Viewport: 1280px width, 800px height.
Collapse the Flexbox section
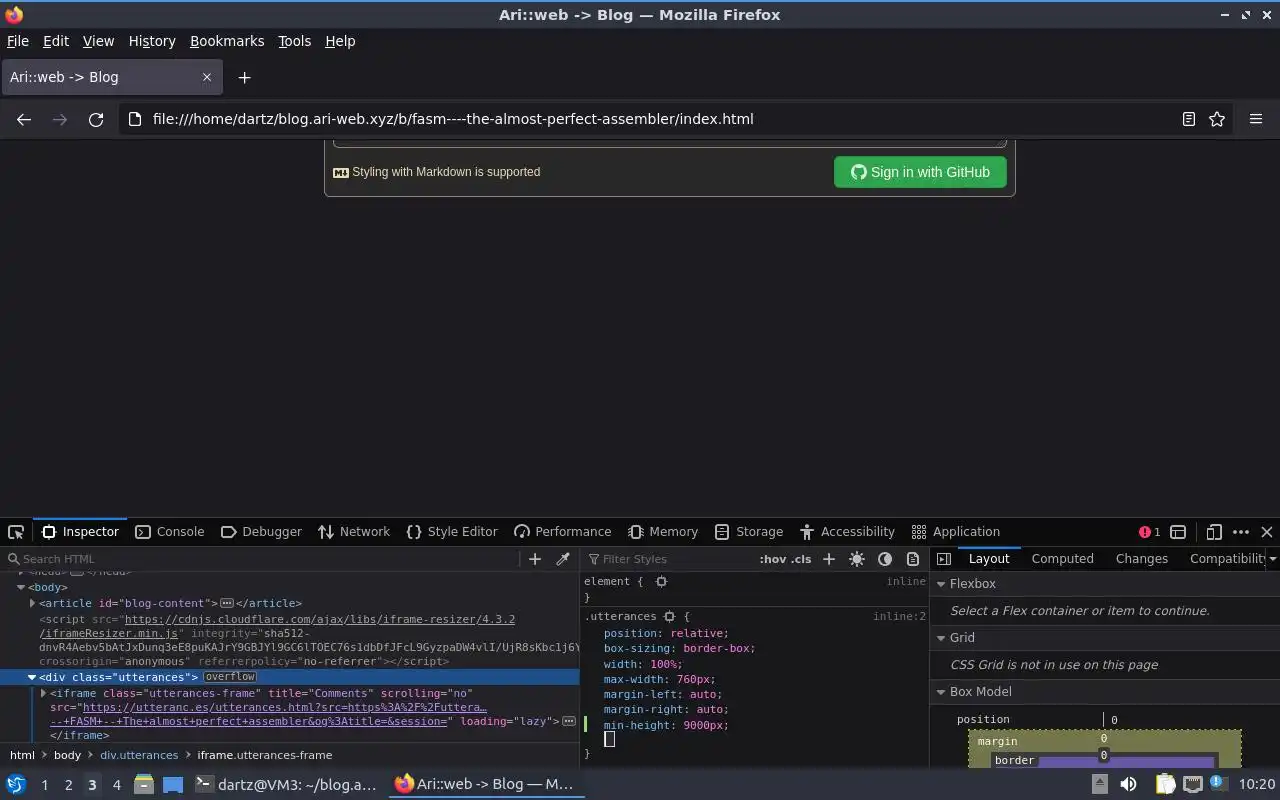click(941, 584)
